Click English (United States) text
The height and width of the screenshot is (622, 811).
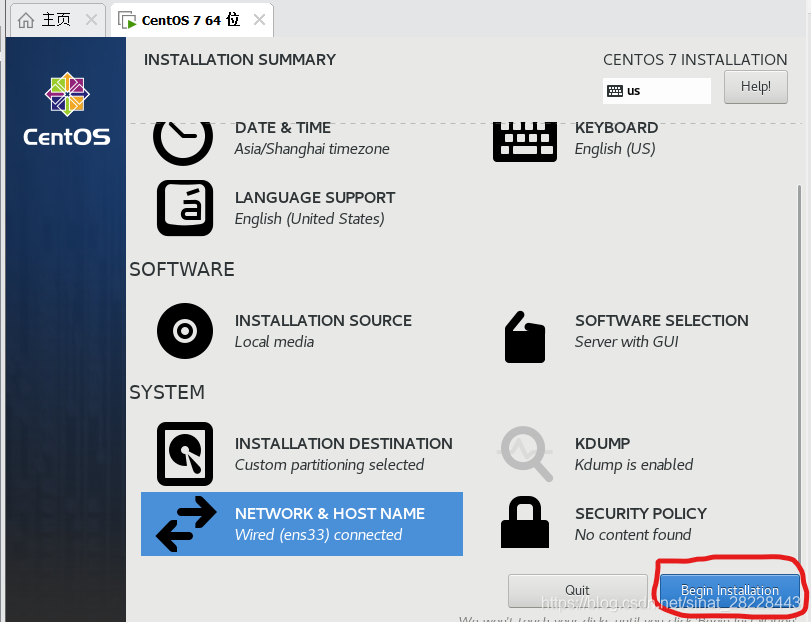tap(309, 219)
